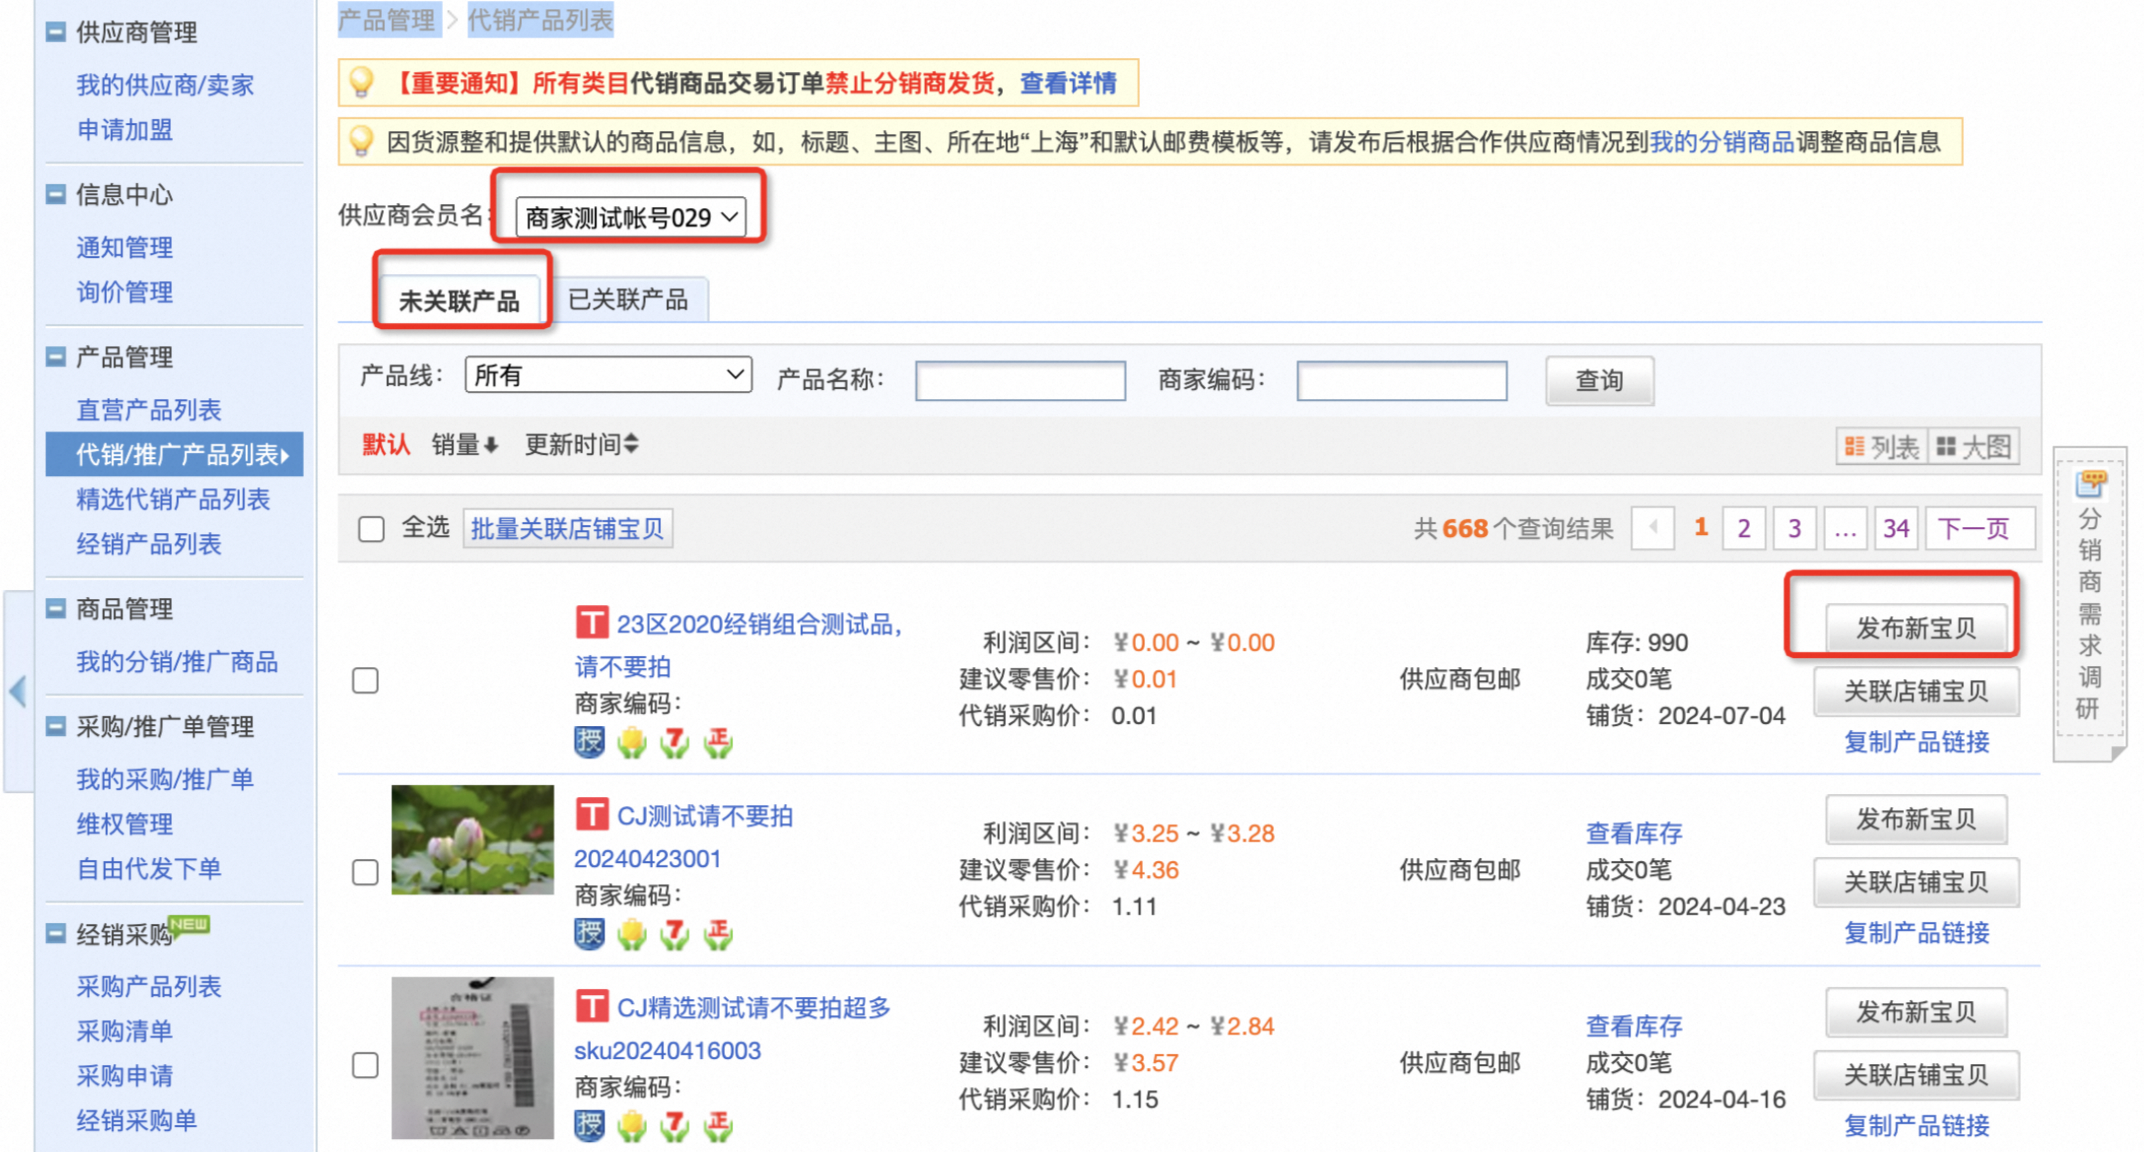
Task: Click the lightbulb icon beside 因货源整和 notice
Action: tap(362, 141)
